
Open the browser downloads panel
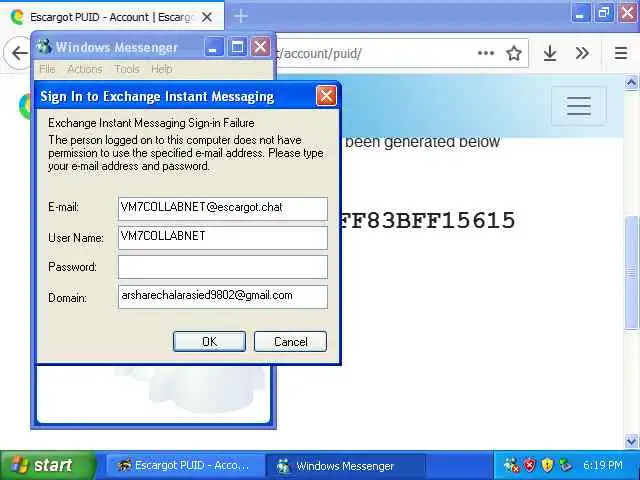tap(550, 53)
